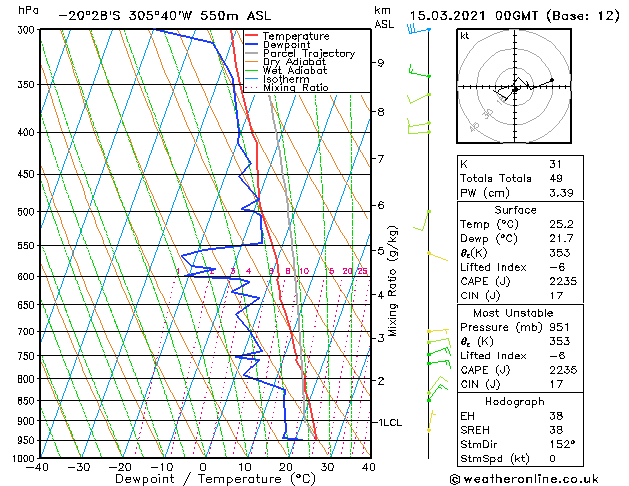Click the 'Most Unstable' section heading
Screen dimensions: 629x486
(x=513, y=313)
